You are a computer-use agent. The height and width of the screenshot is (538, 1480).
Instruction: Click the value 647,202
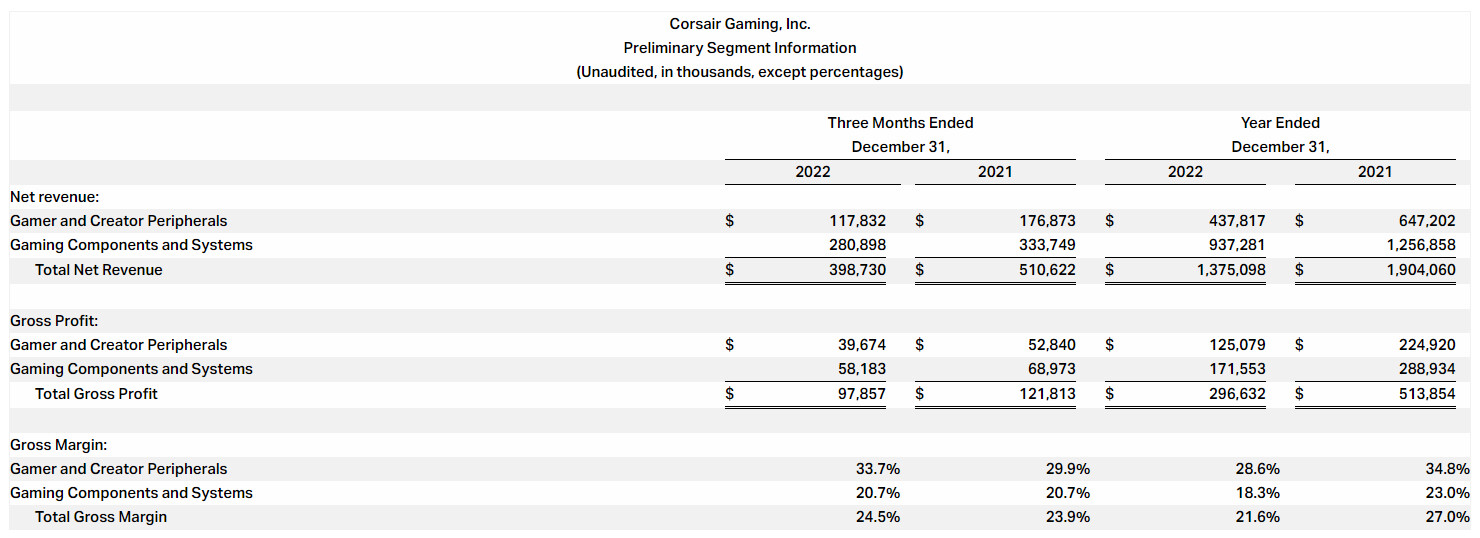1425,221
